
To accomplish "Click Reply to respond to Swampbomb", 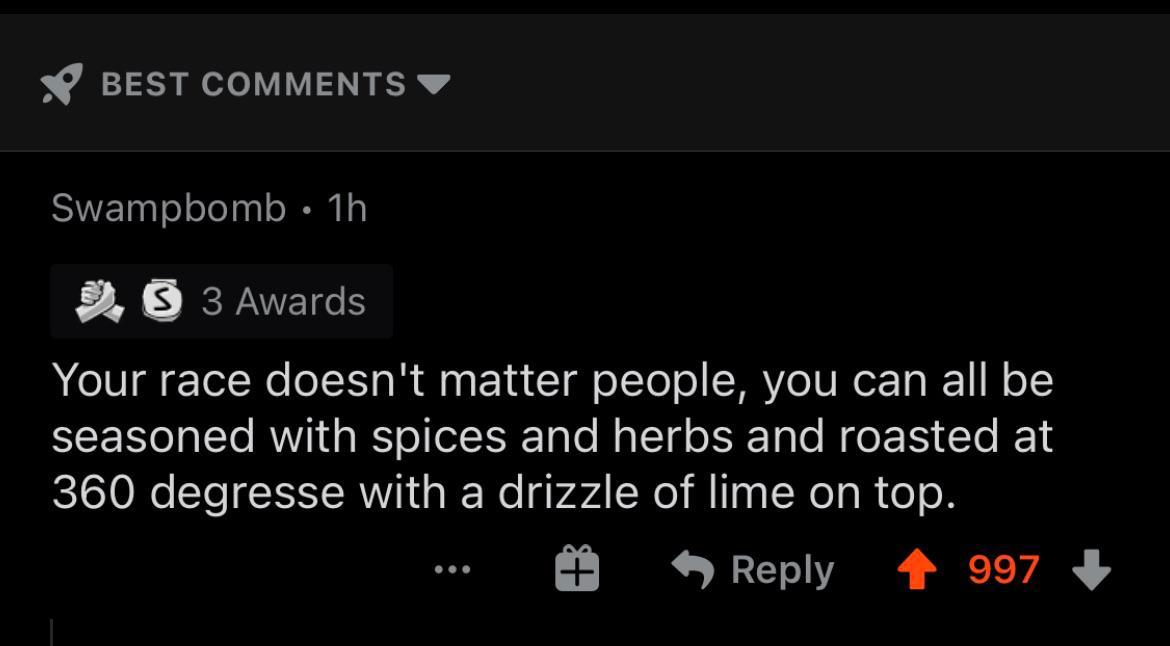I will 783,568.
